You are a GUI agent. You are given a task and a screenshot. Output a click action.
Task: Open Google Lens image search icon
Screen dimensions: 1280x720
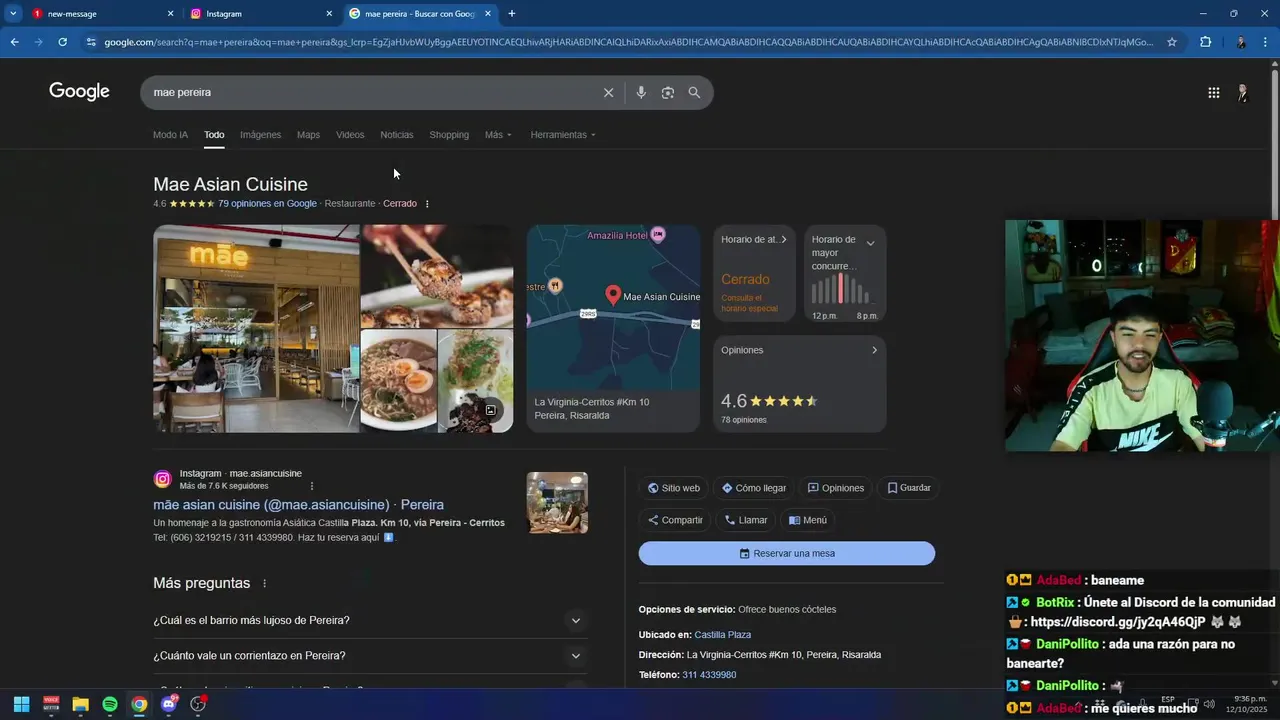click(x=667, y=92)
